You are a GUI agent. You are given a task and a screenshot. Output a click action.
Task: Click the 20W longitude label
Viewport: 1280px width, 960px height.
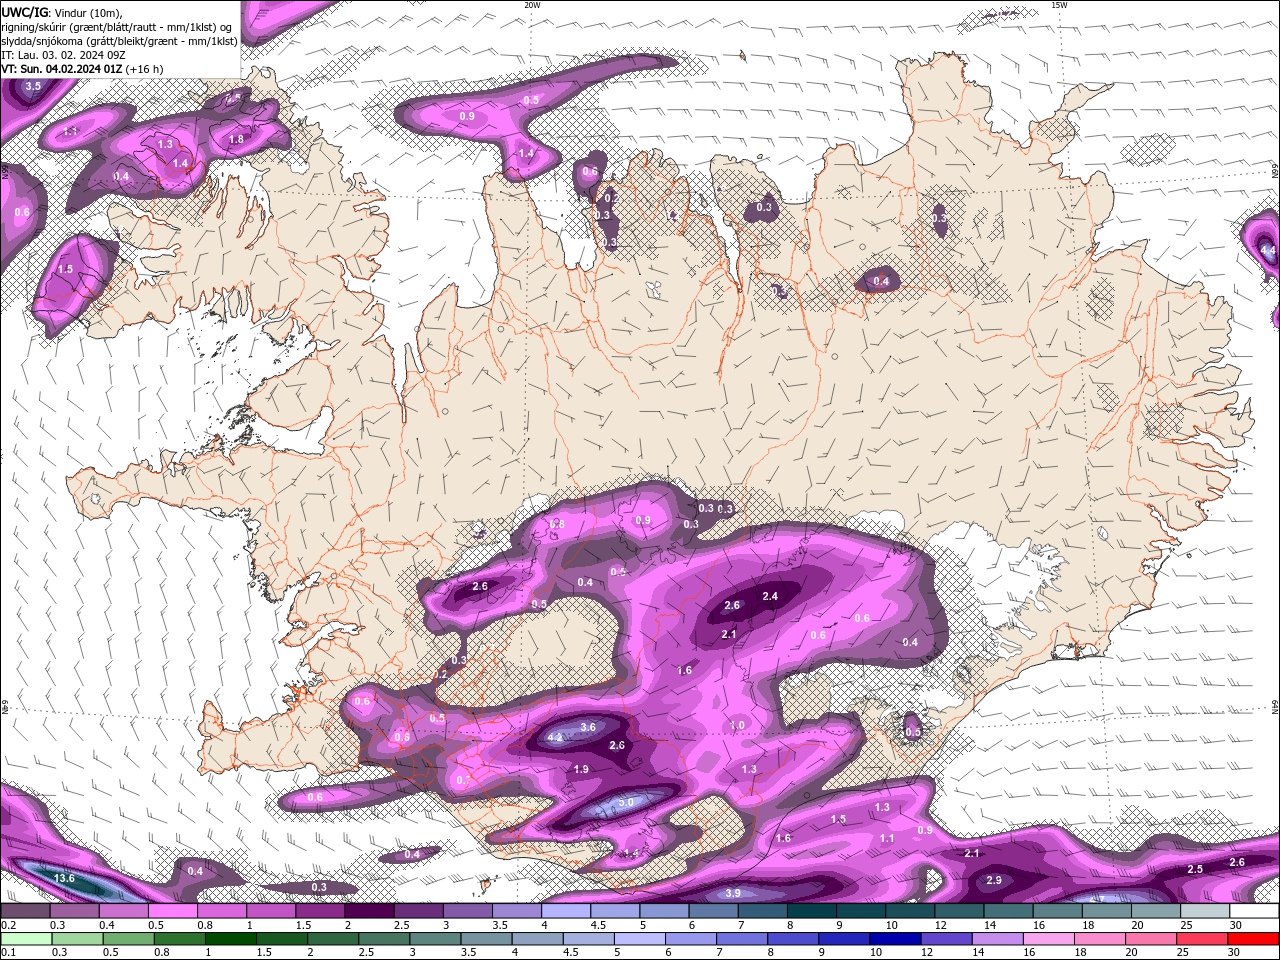(532, 5)
